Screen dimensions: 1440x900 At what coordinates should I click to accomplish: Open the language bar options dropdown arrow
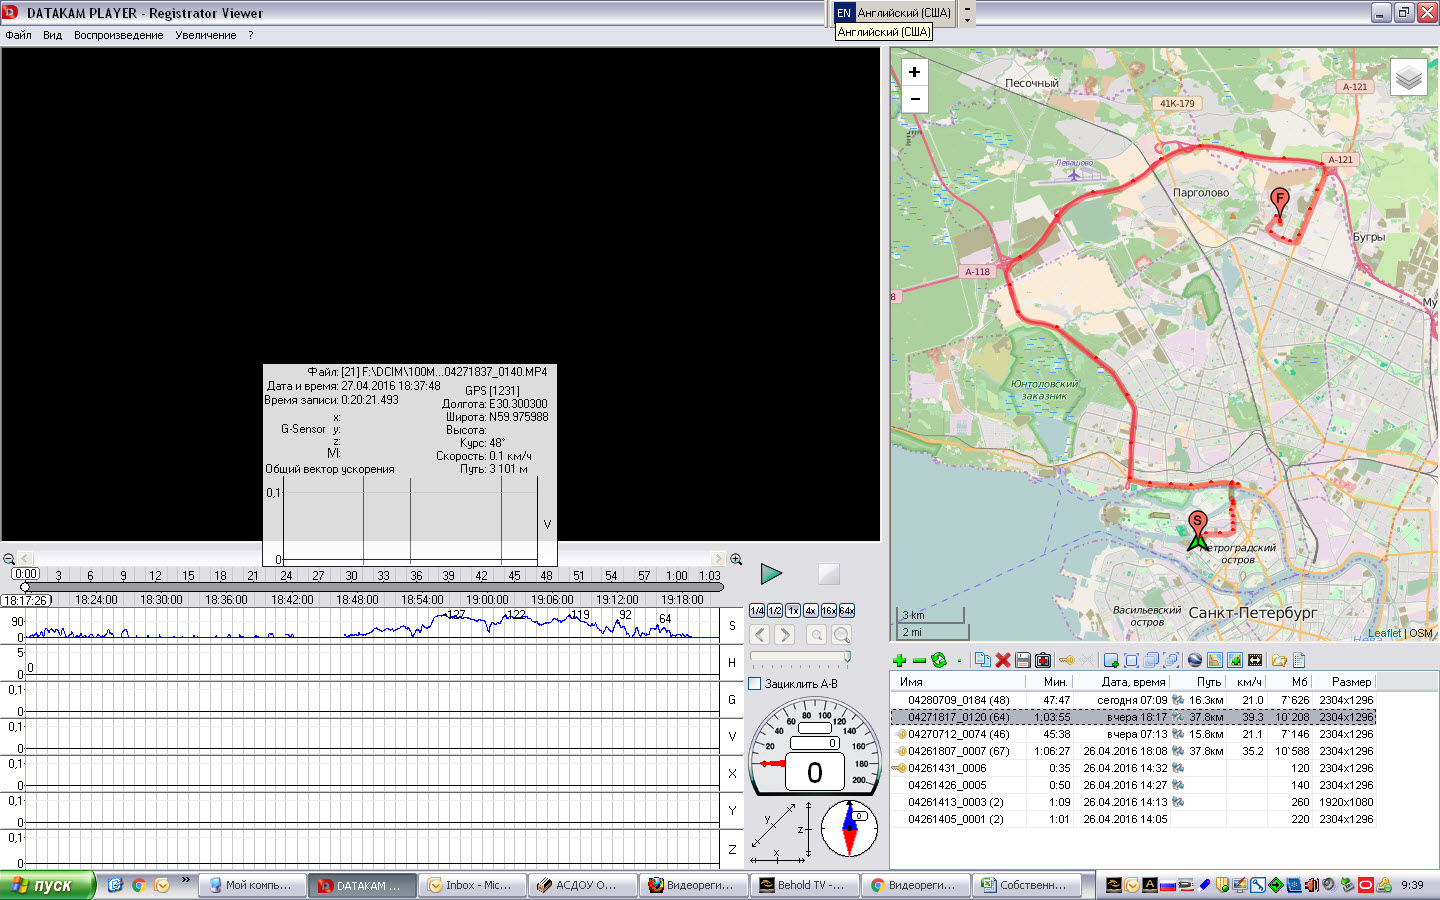pyautogui.click(x=966, y=20)
